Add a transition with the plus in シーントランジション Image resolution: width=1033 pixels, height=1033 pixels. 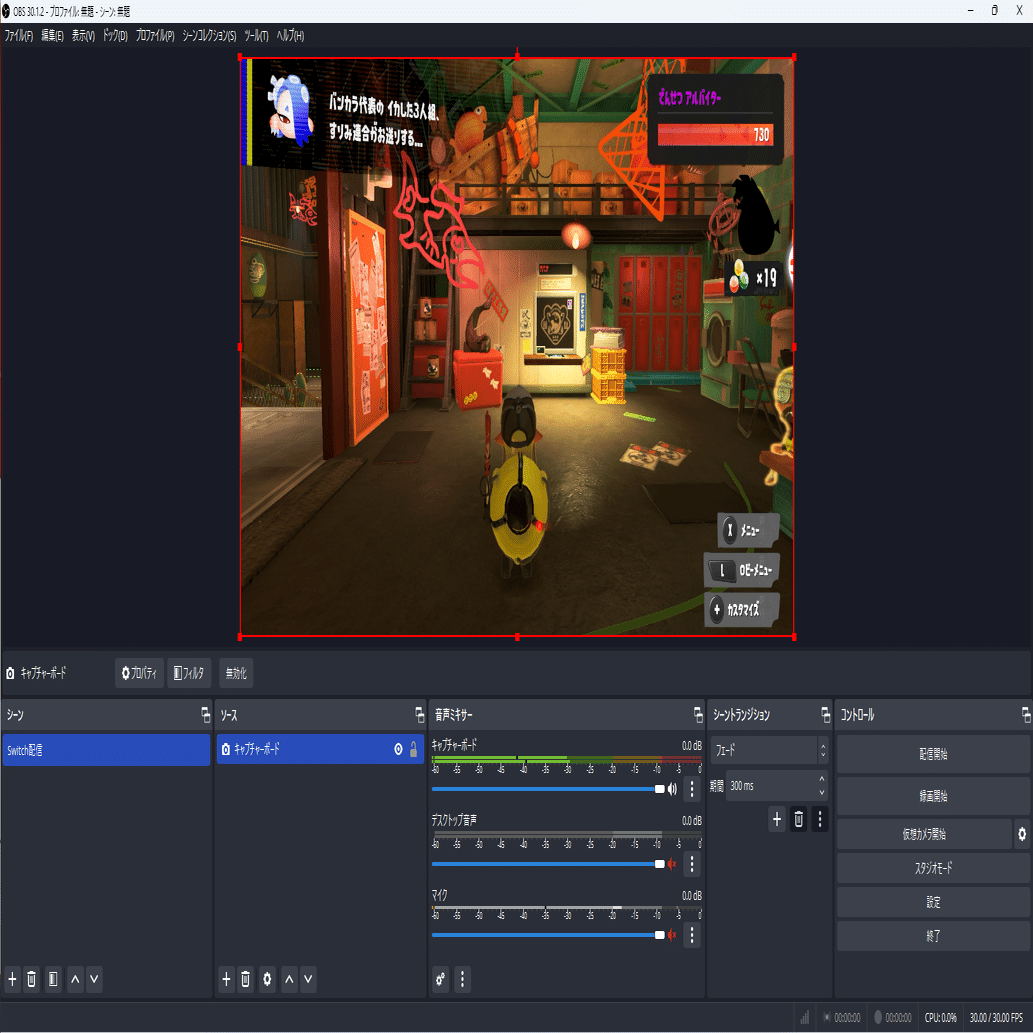pos(777,819)
